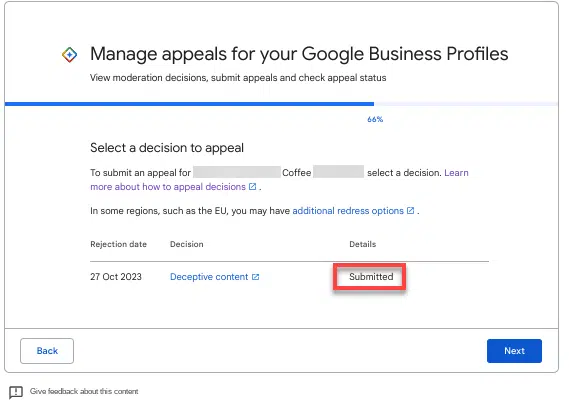
Task: Return with the Back button
Action: click(x=47, y=351)
